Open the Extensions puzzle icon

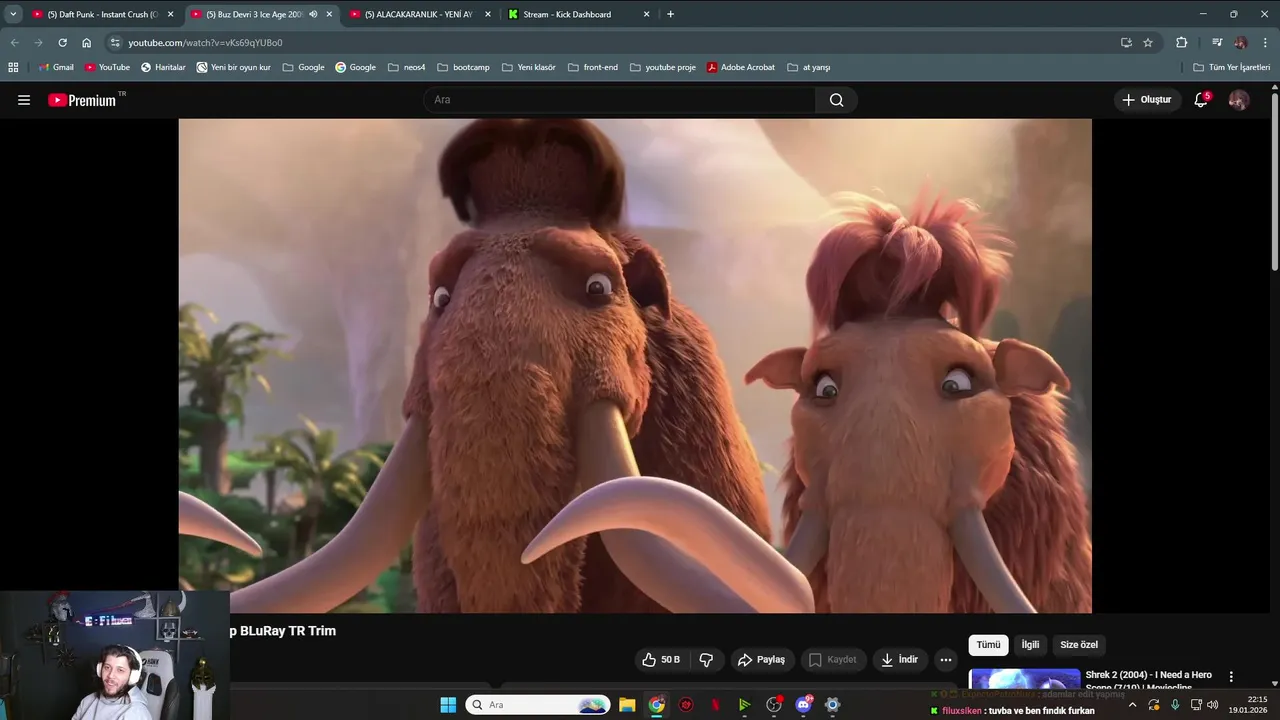tap(1181, 43)
